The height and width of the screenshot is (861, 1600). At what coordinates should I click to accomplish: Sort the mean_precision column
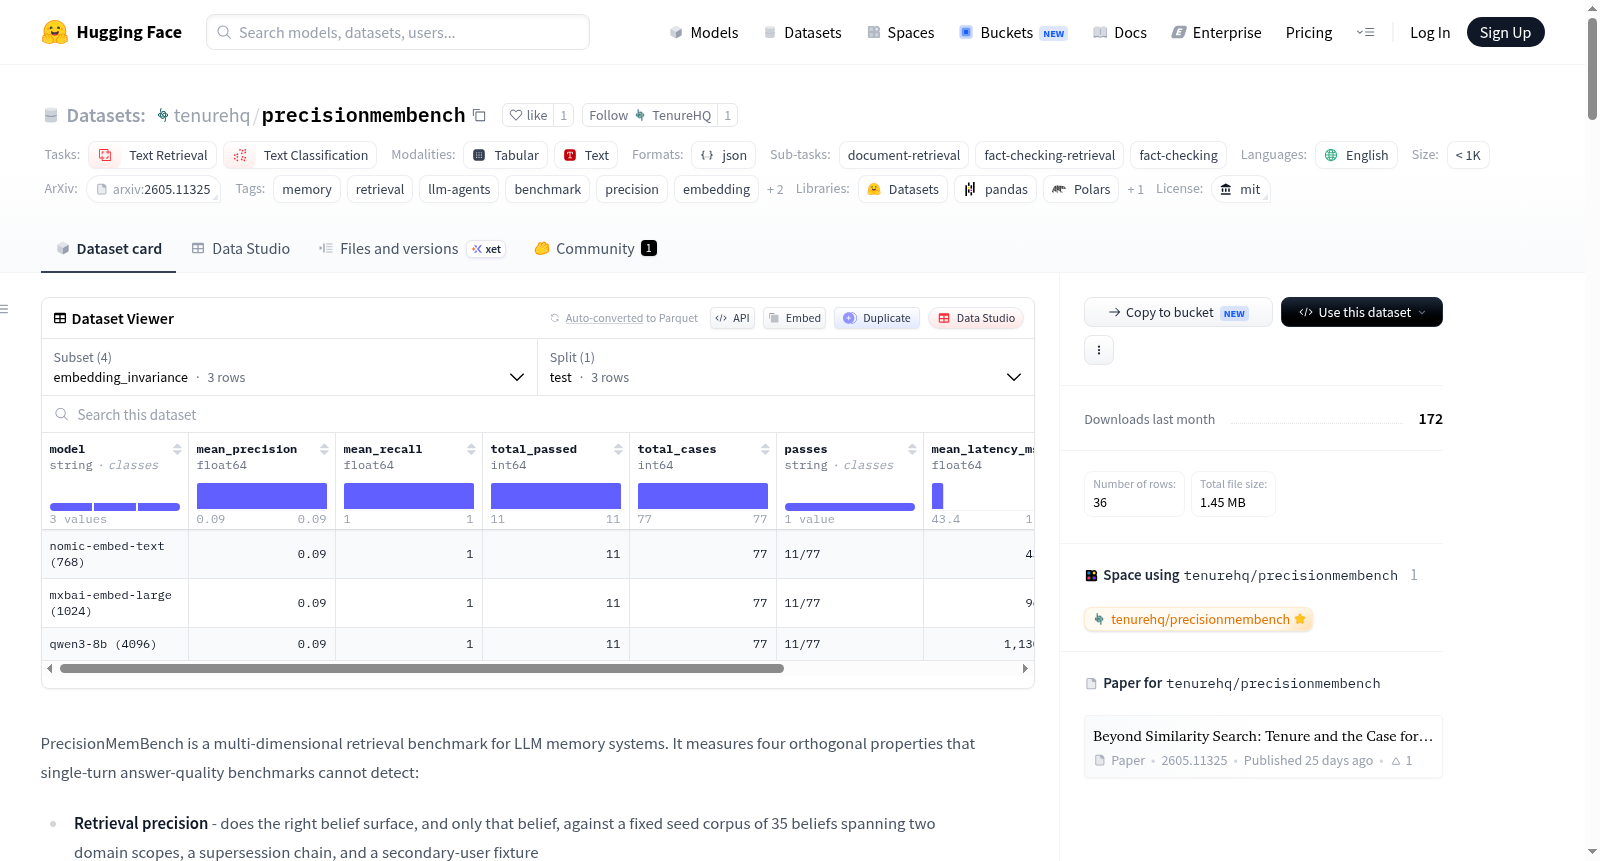coord(324,449)
